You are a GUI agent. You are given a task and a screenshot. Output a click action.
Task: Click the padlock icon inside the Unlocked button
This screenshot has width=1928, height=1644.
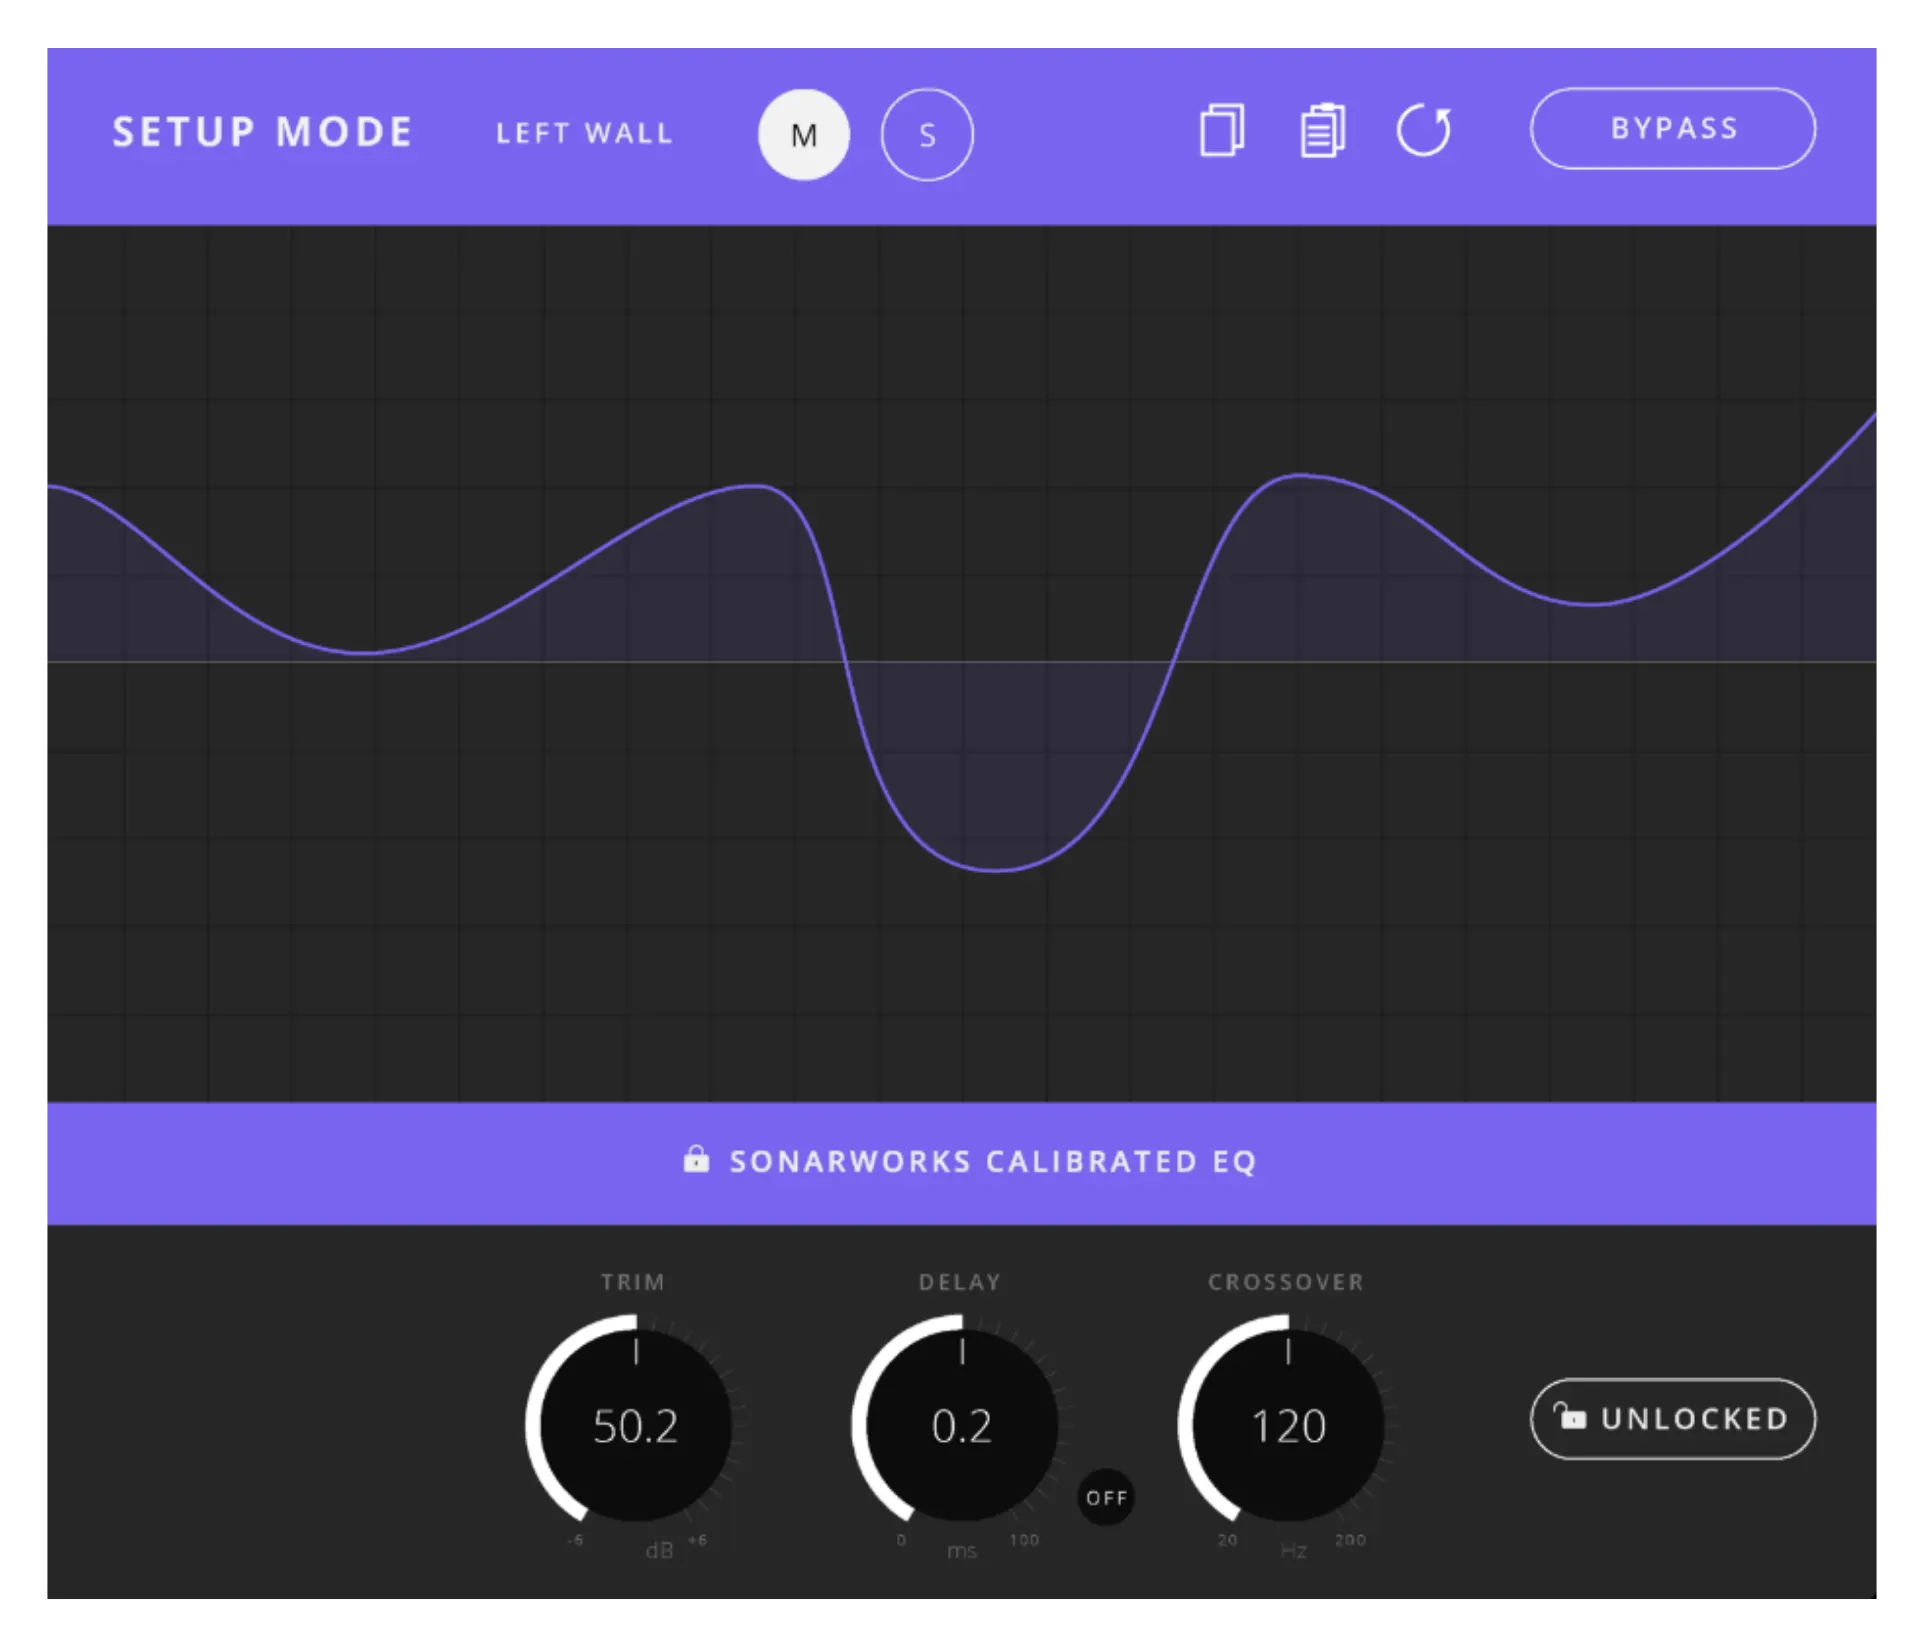point(1572,1418)
